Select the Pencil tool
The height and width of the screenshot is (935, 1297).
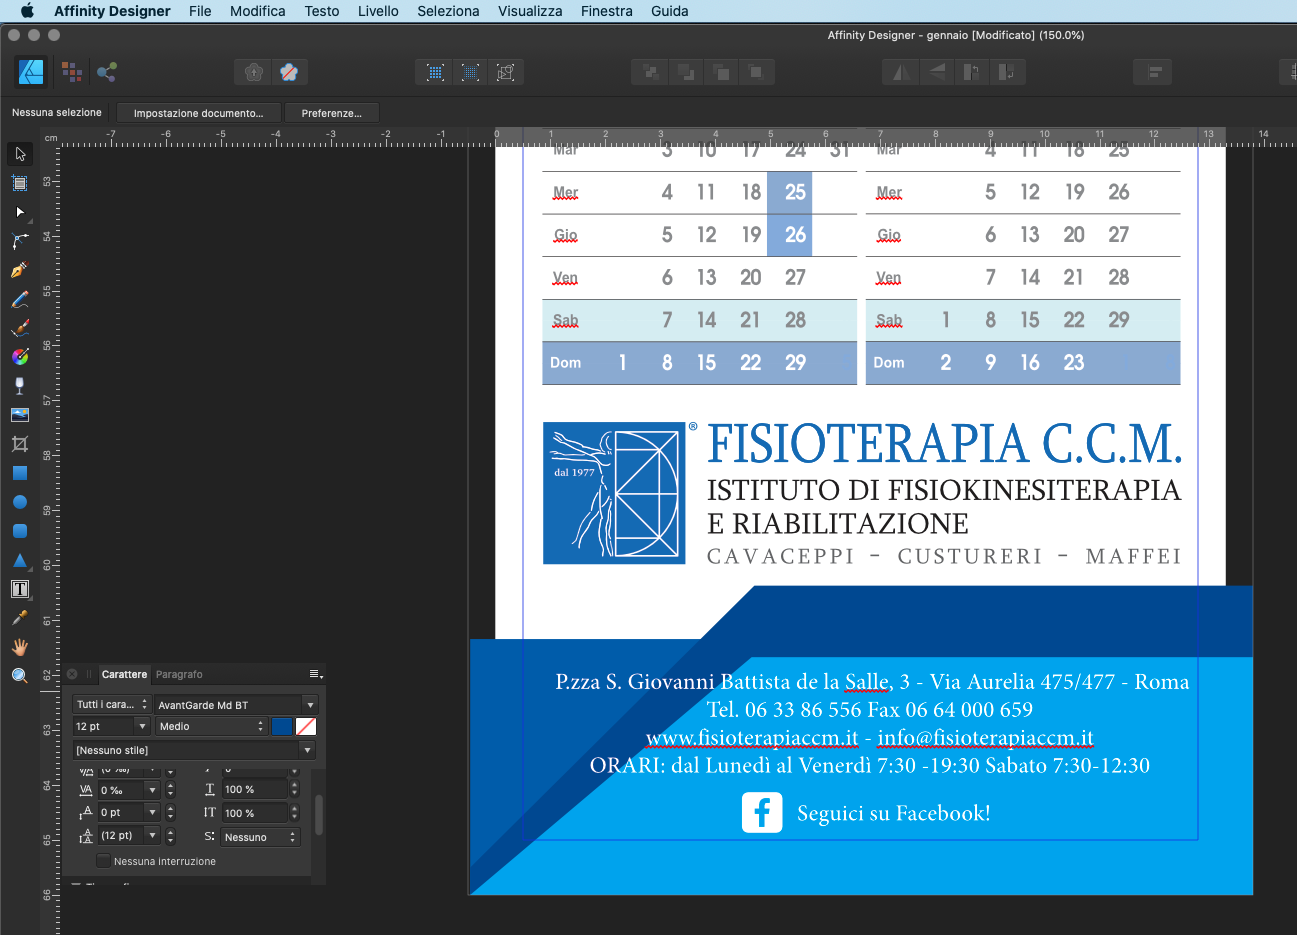[x=20, y=299]
